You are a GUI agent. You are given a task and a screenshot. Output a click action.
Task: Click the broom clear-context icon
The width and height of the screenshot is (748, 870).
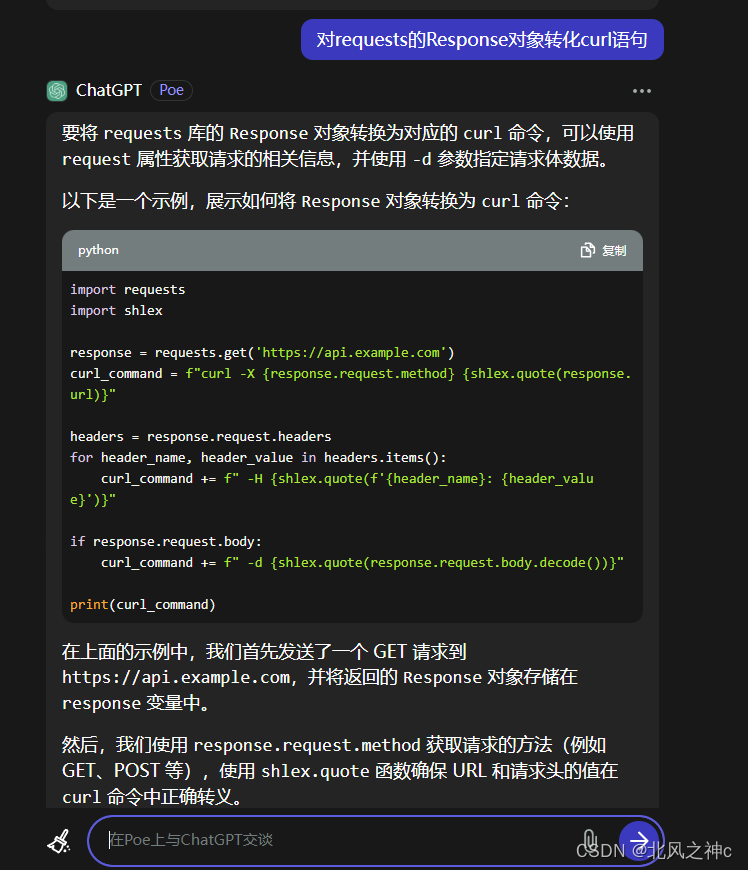(59, 841)
